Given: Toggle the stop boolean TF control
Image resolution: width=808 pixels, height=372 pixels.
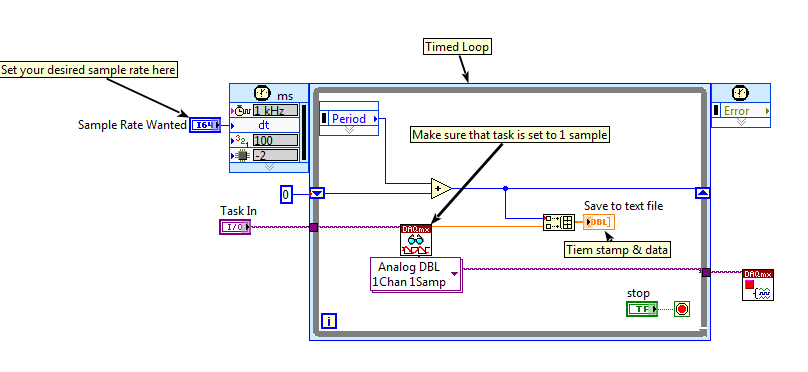Looking at the screenshot, I should [x=642, y=309].
